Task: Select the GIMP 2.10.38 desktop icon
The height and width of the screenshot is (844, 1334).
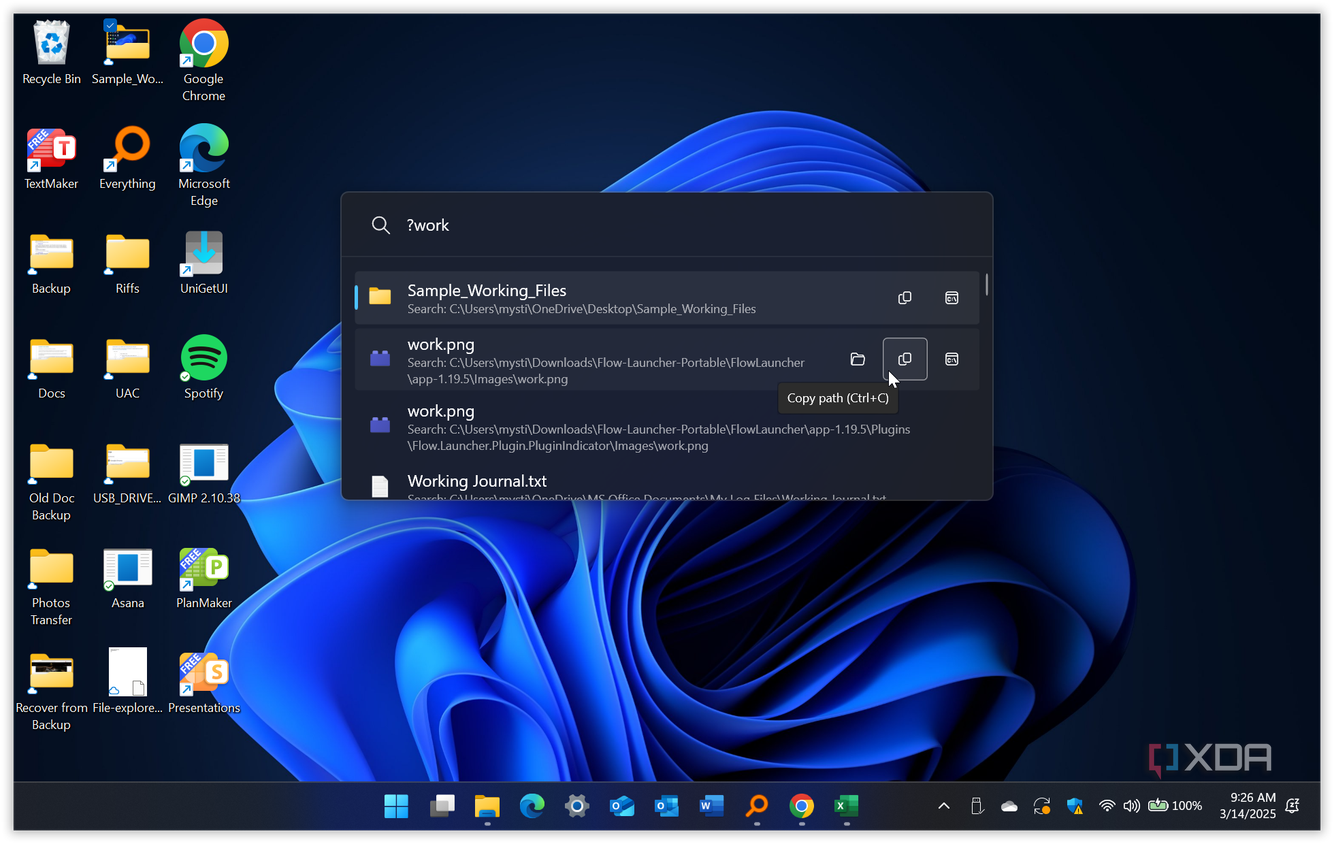Action: point(204,473)
